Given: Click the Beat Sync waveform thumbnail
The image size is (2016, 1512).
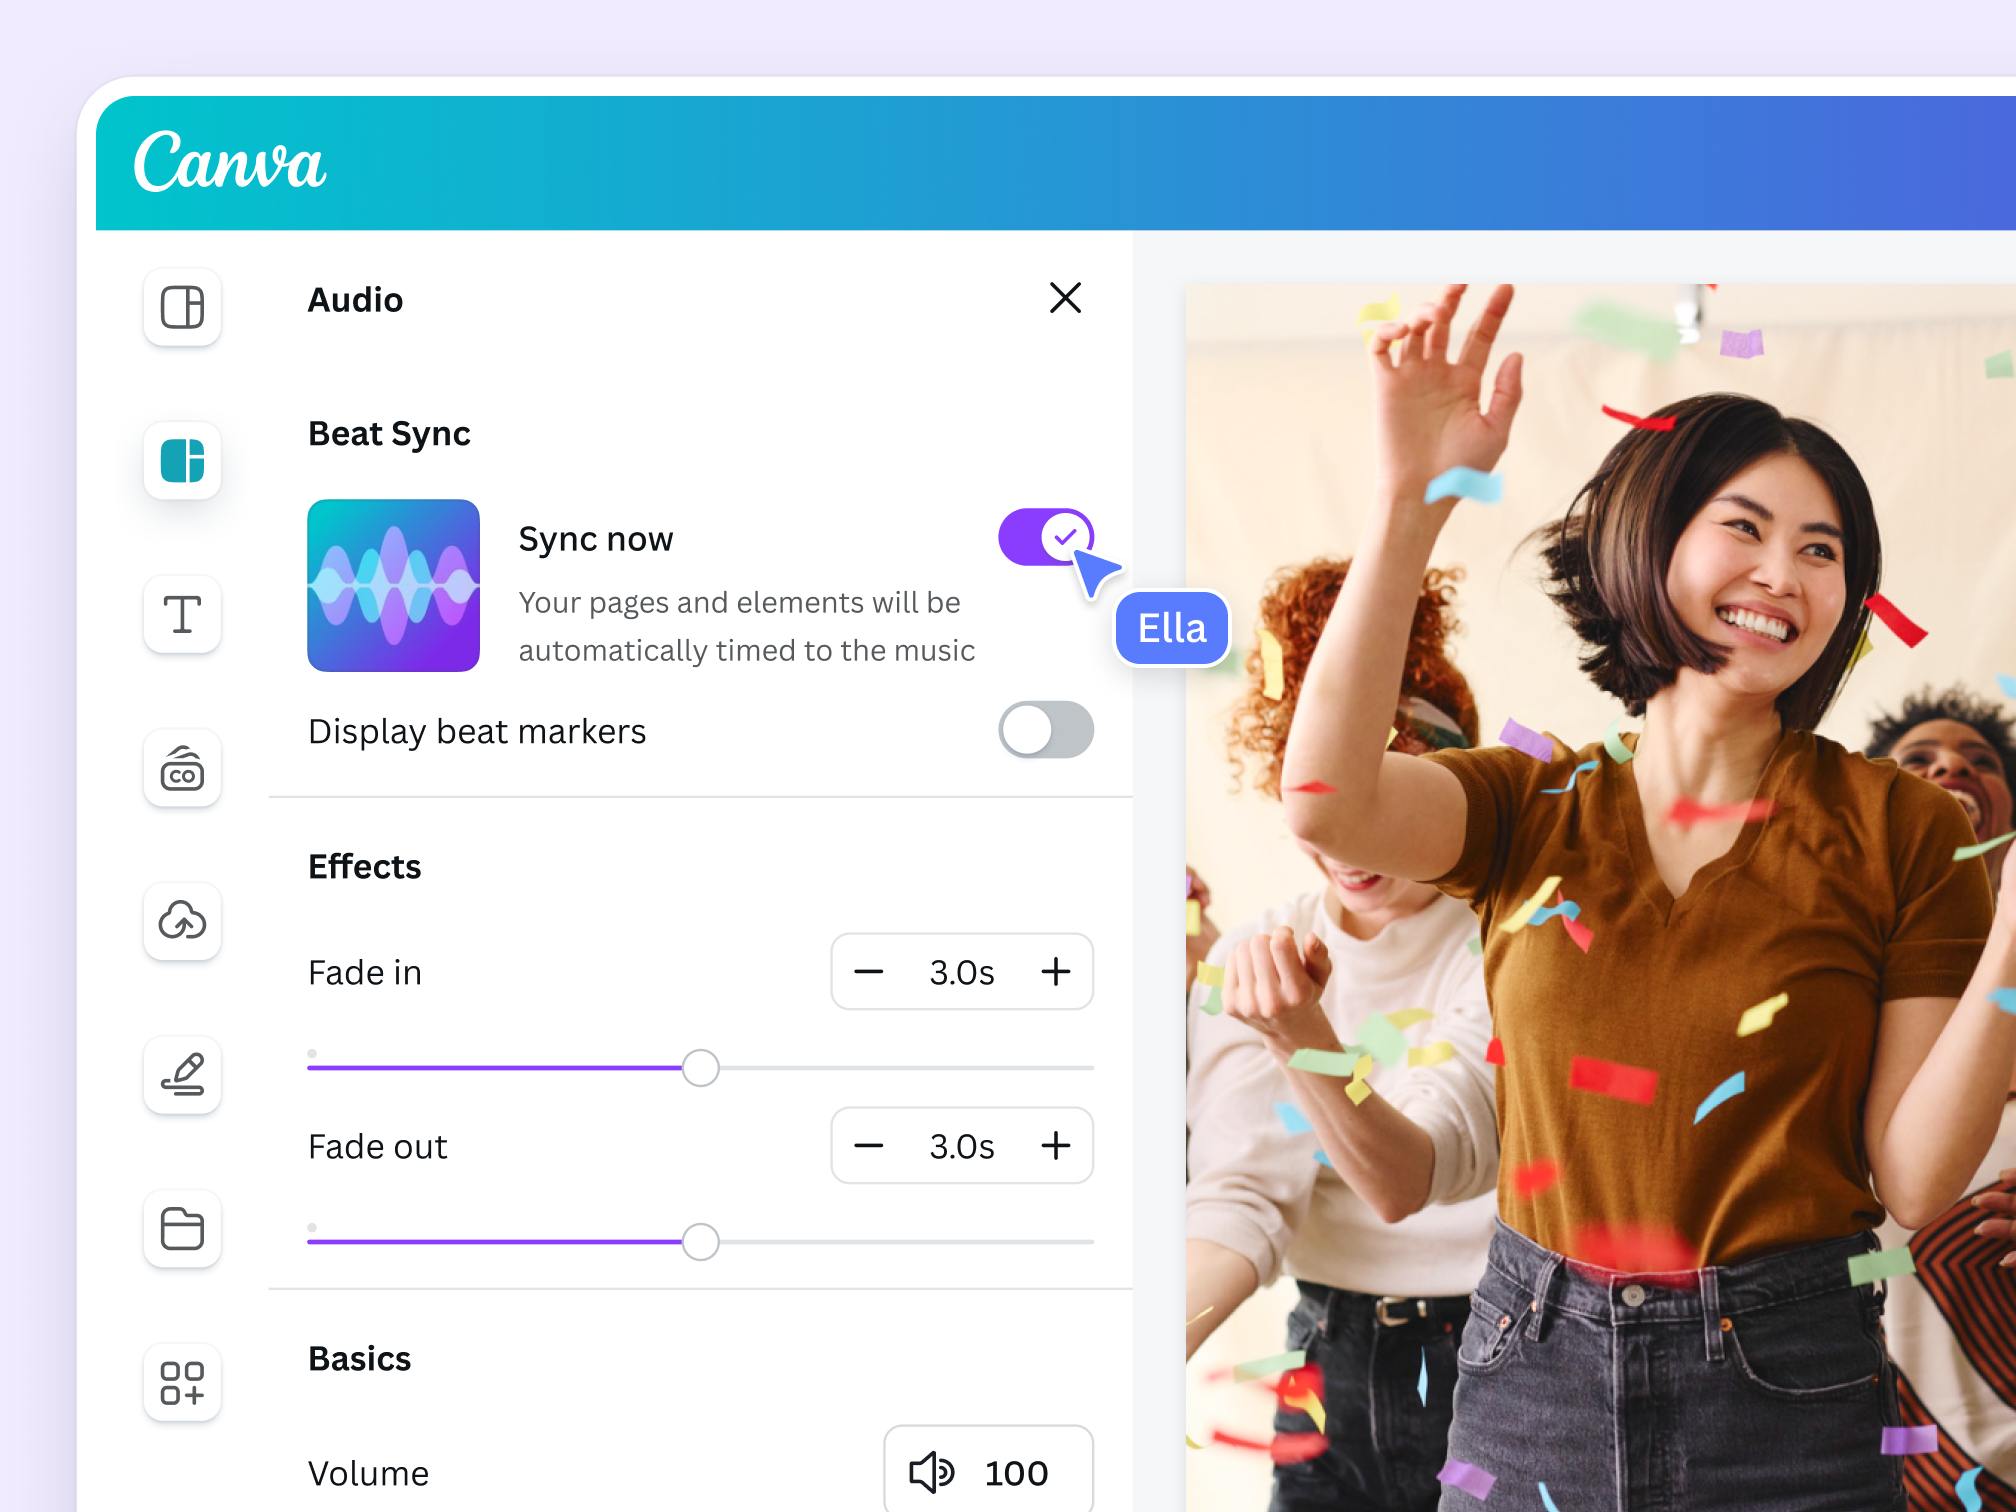Looking at the screenshot, I should click(393, 585).
